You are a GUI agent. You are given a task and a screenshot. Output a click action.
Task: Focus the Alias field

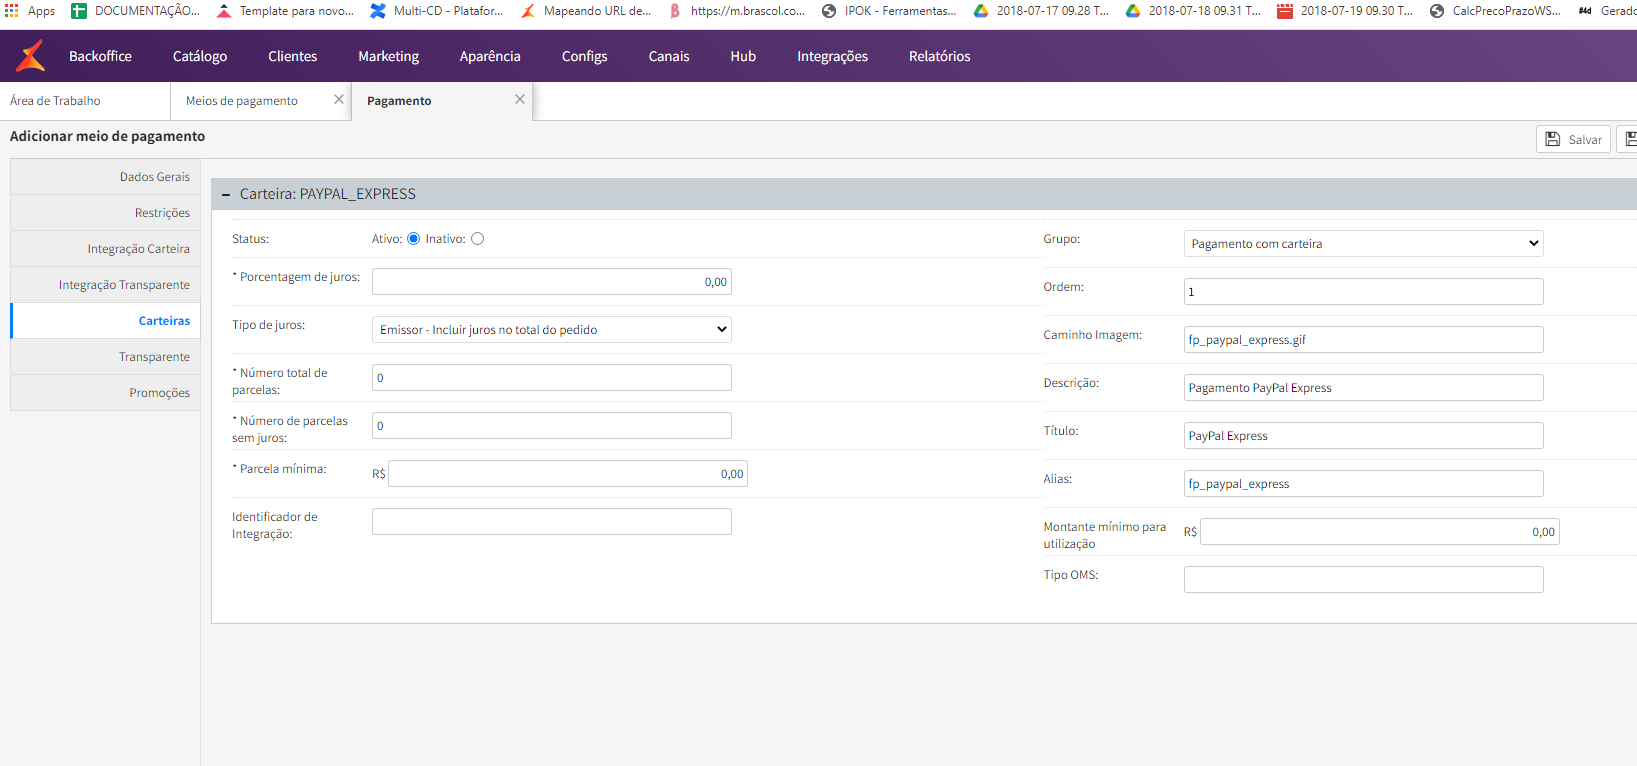point(1364,484)
